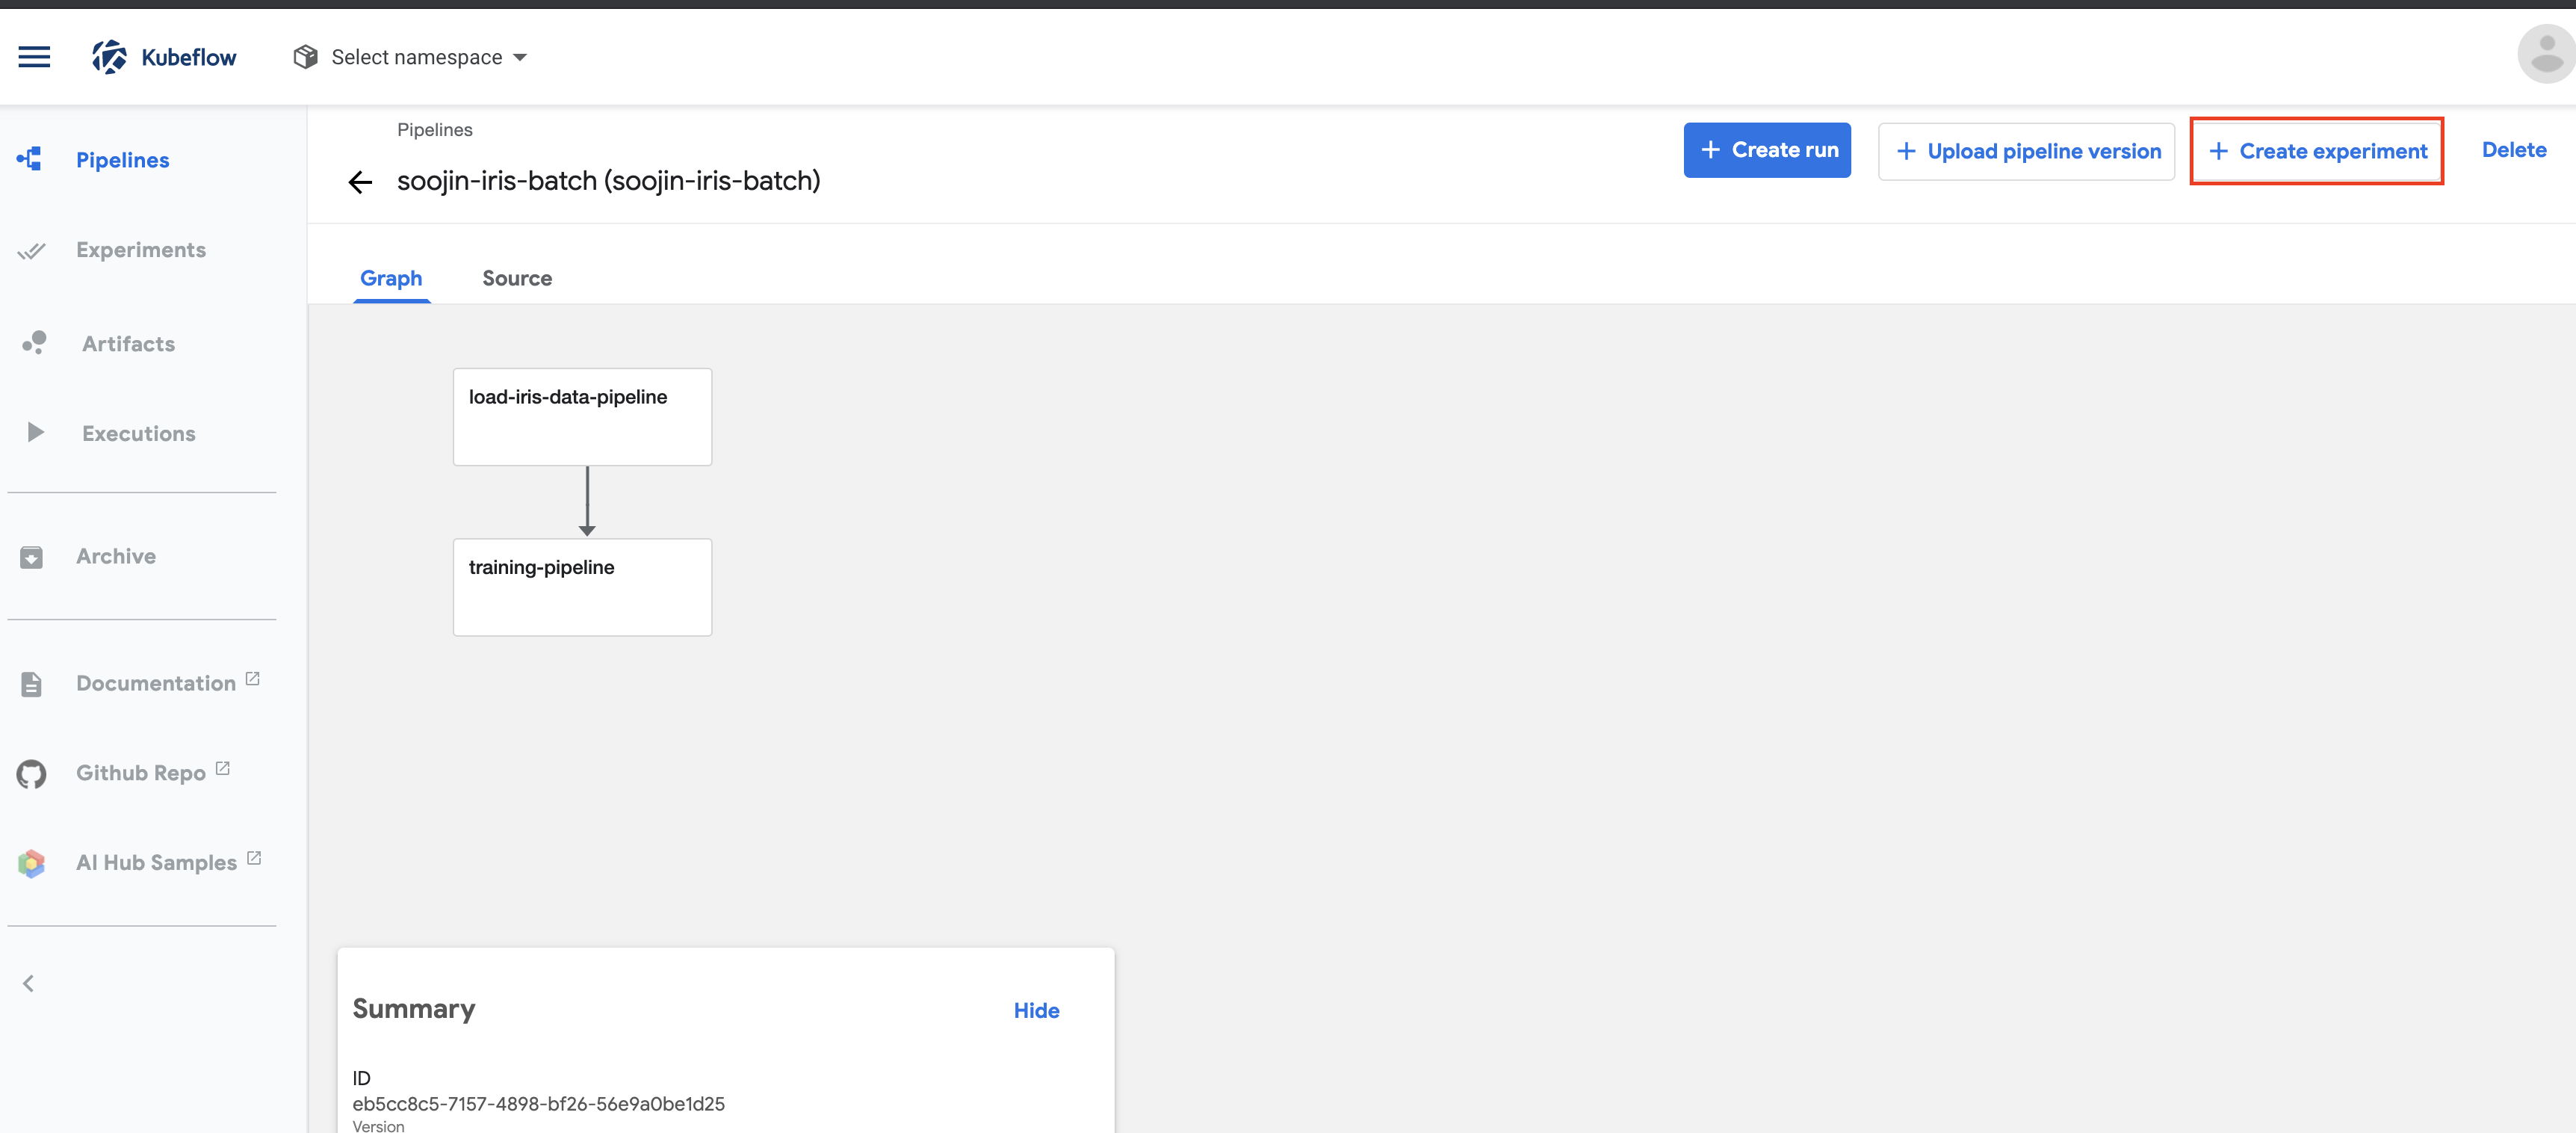Click Upload pipeline version button
2576x1133 pixels.
click(x=2026, y=151)
